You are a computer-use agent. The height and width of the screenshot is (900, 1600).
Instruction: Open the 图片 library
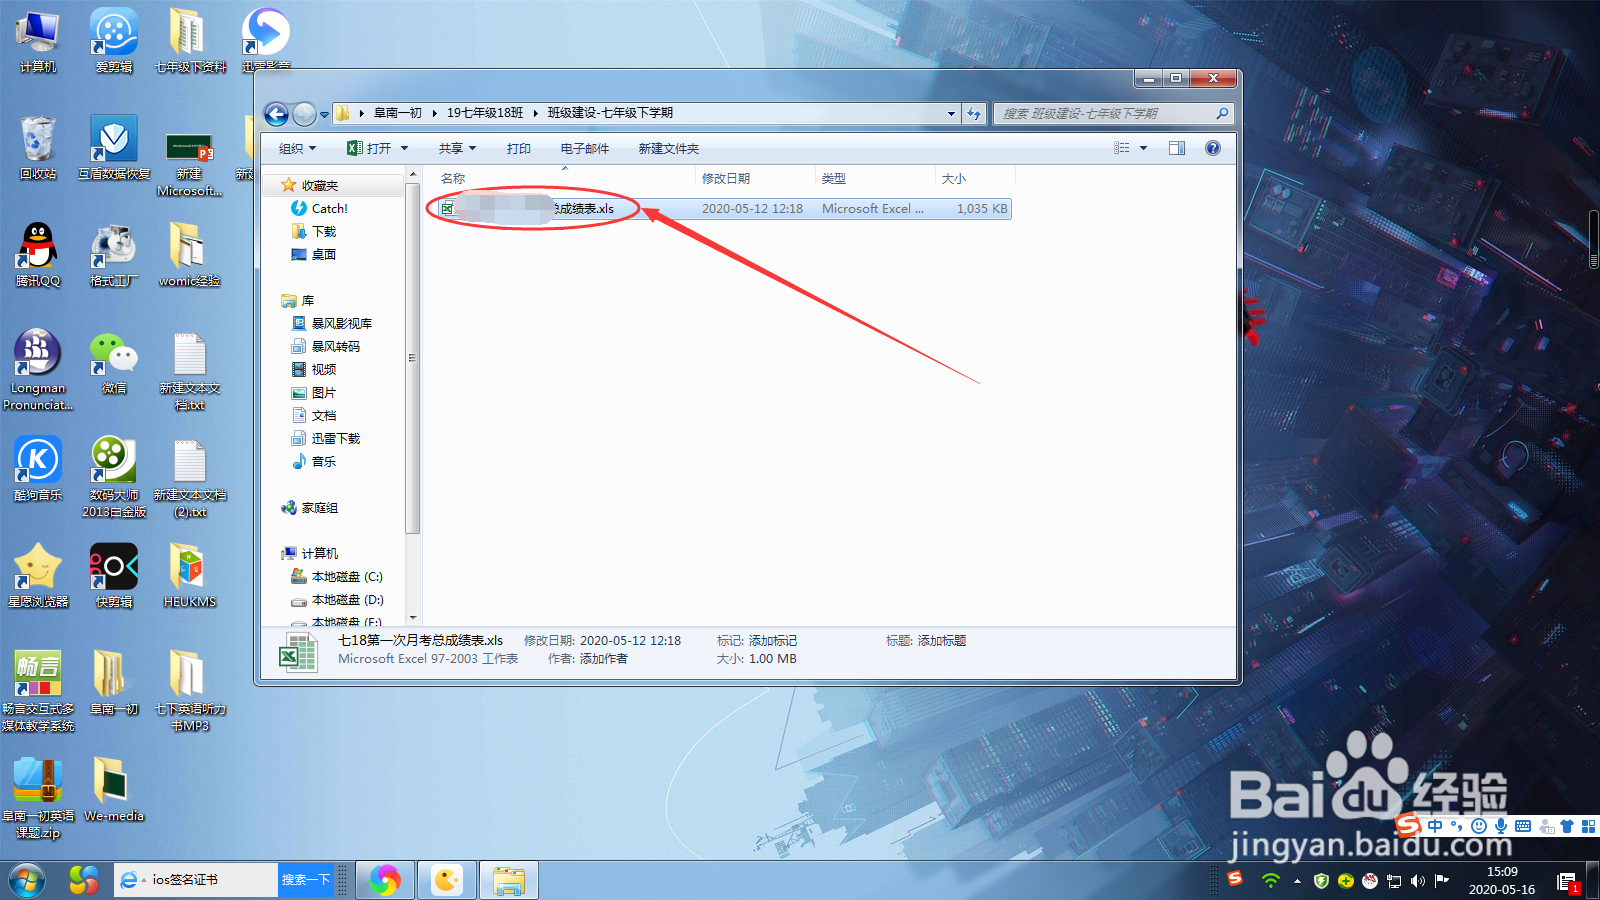314,392
